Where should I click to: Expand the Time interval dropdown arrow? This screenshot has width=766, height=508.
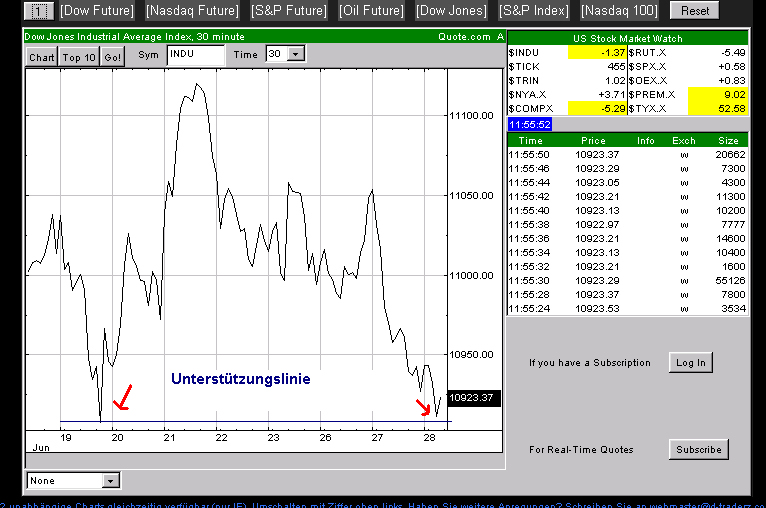[296, 54]
